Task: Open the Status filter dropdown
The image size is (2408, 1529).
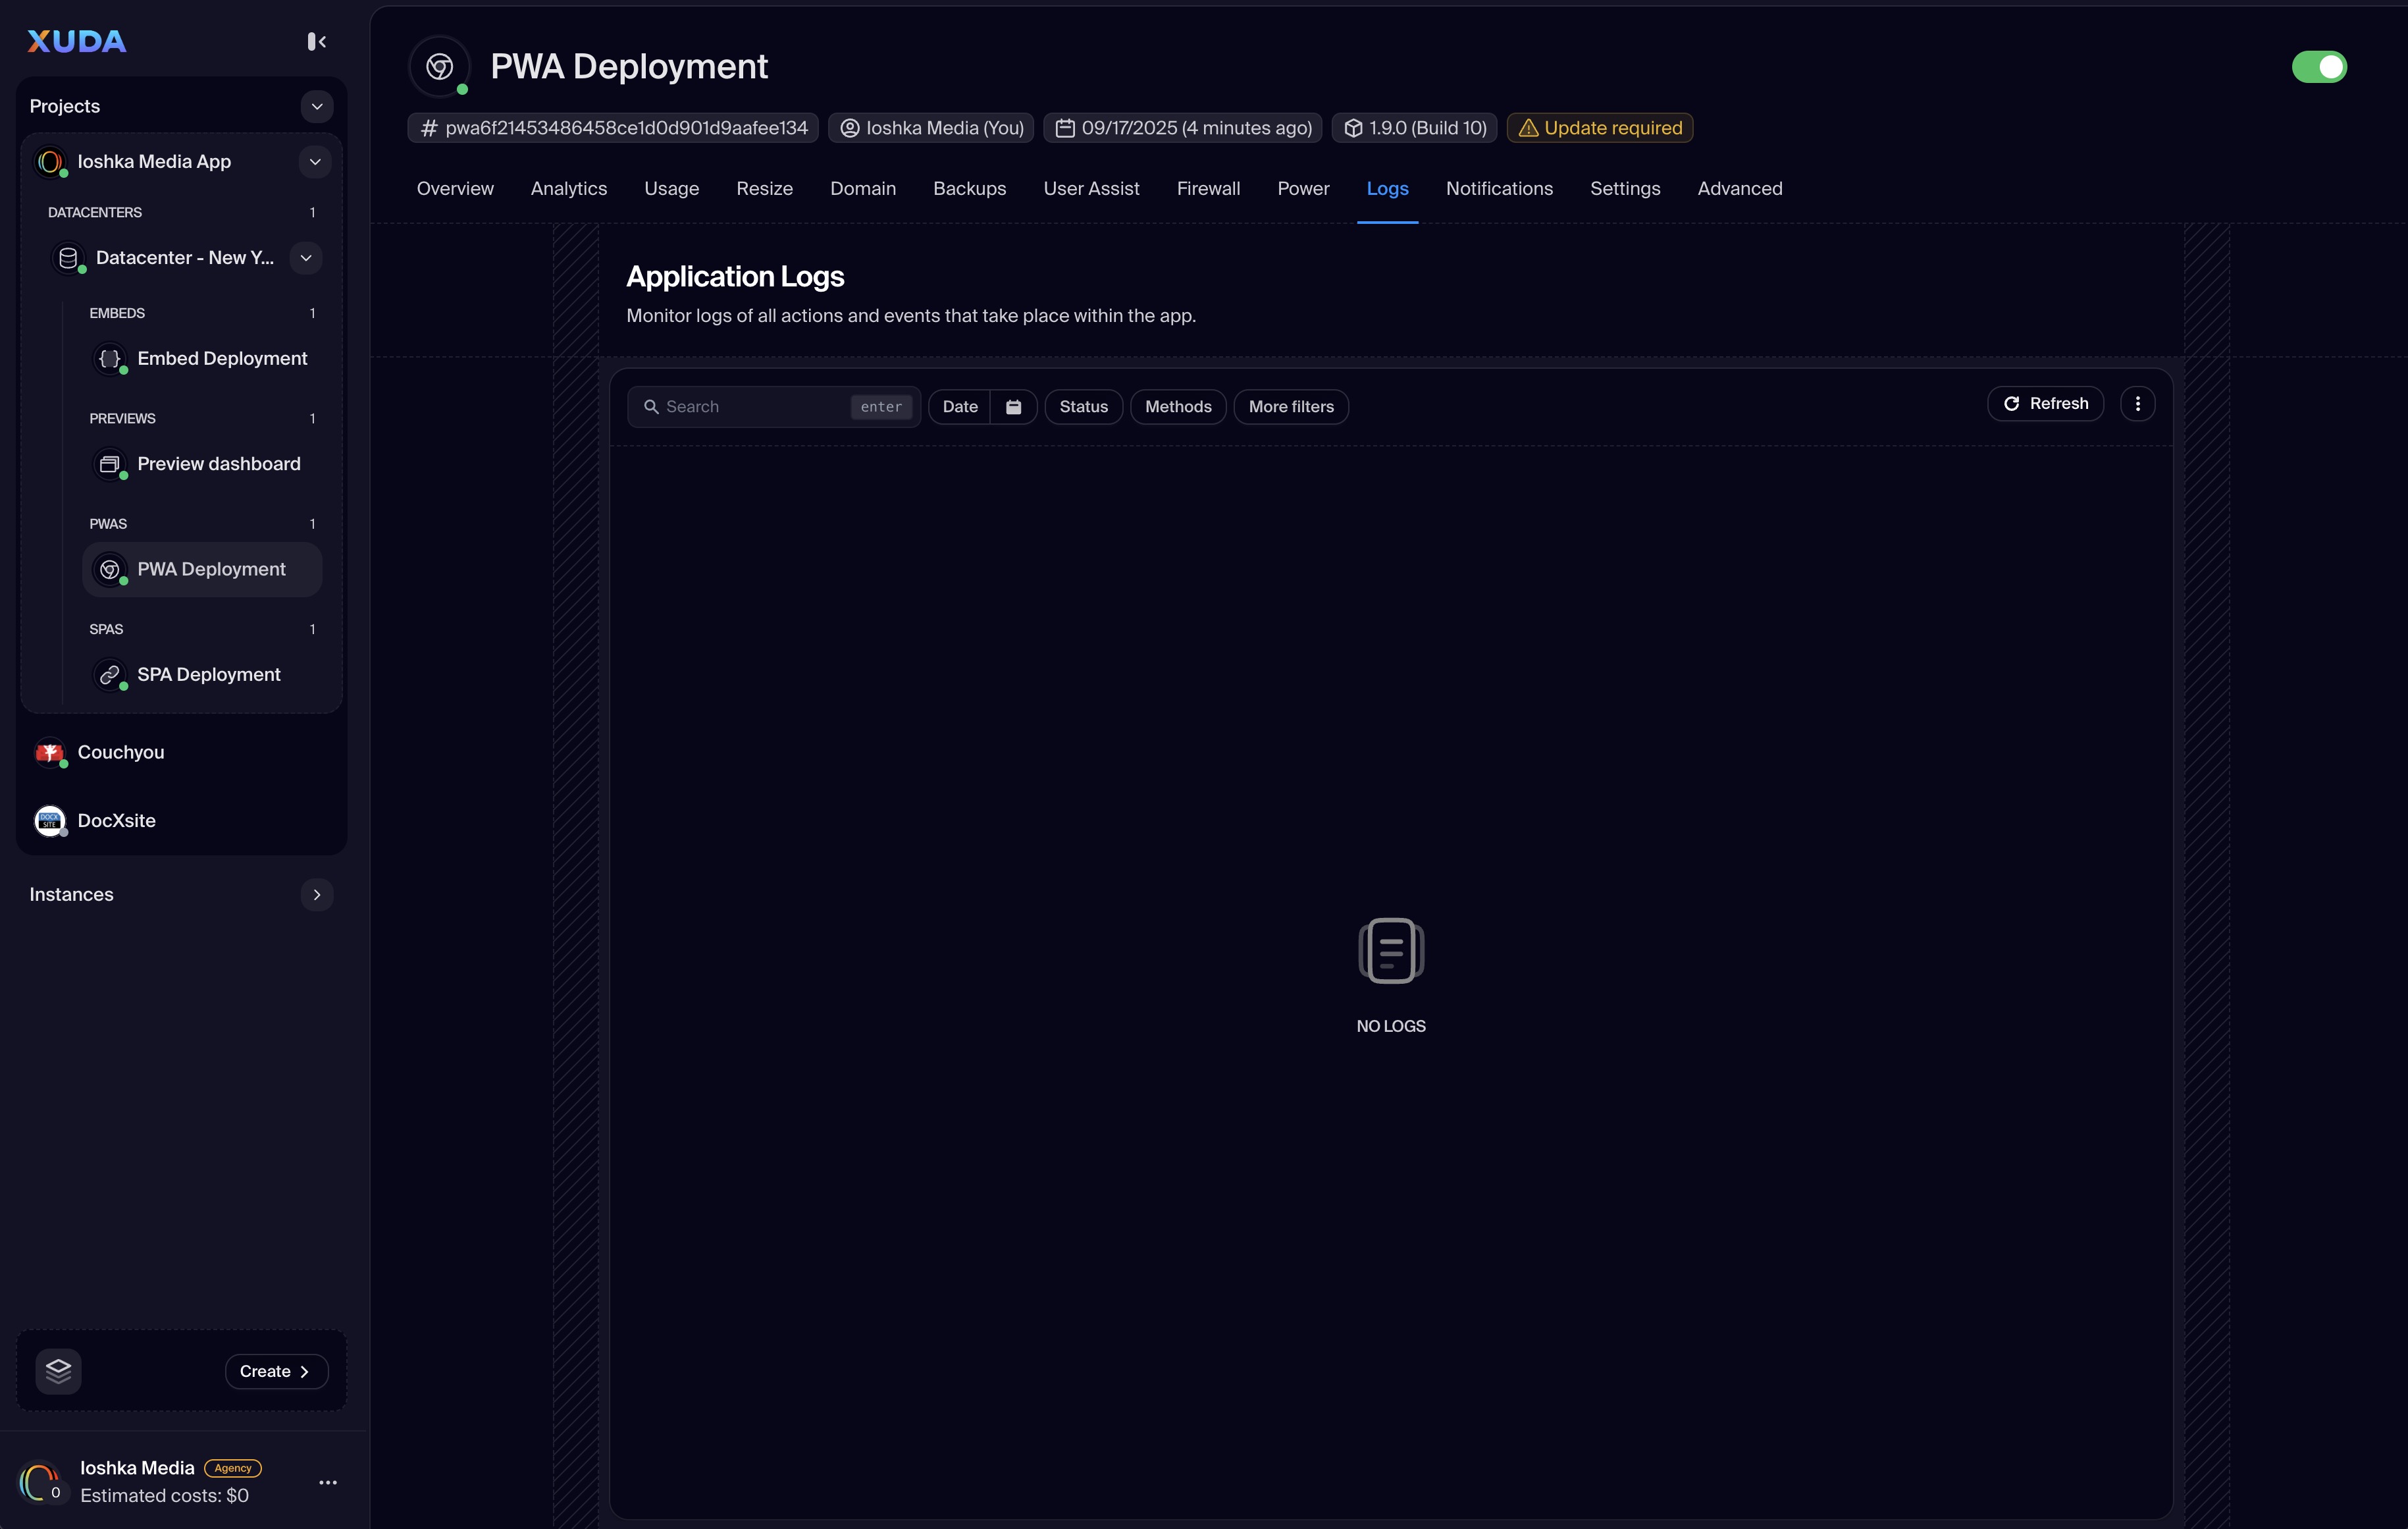Action: (1083, 407)
